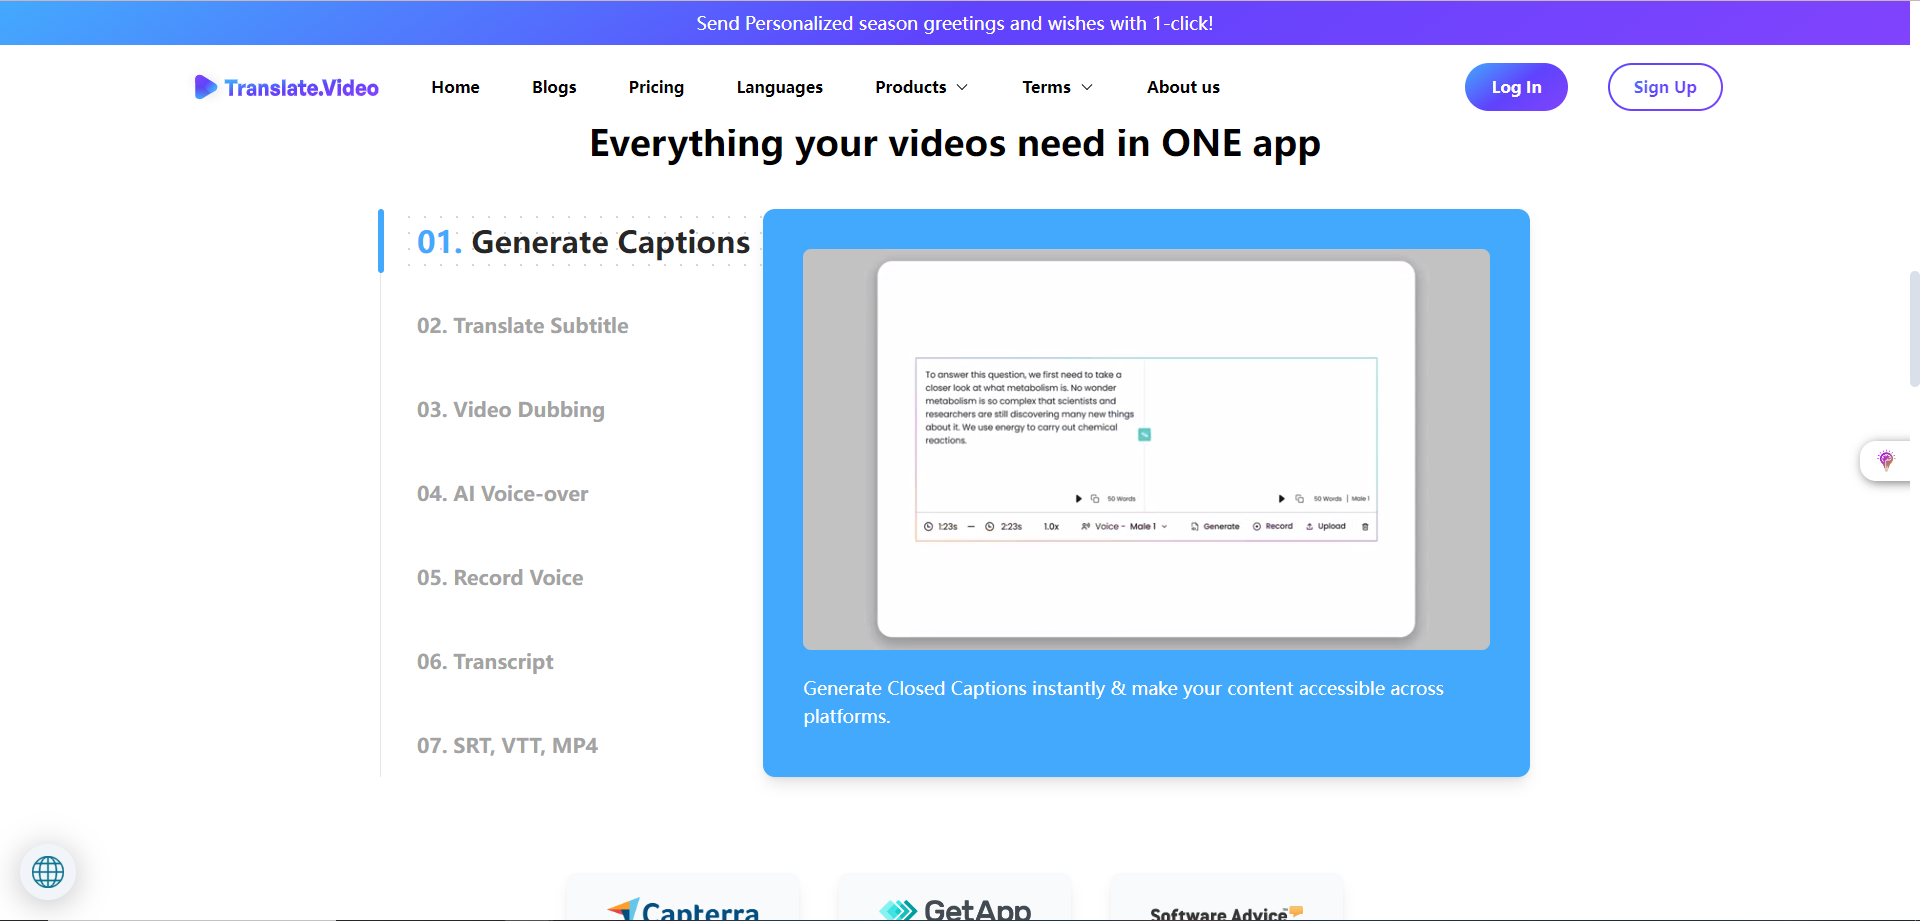The width and height of the screenshot is (1920, 921).
Task: Expand the Products dropdown menu
Action: pyautogui.click(x=921, y=88)
